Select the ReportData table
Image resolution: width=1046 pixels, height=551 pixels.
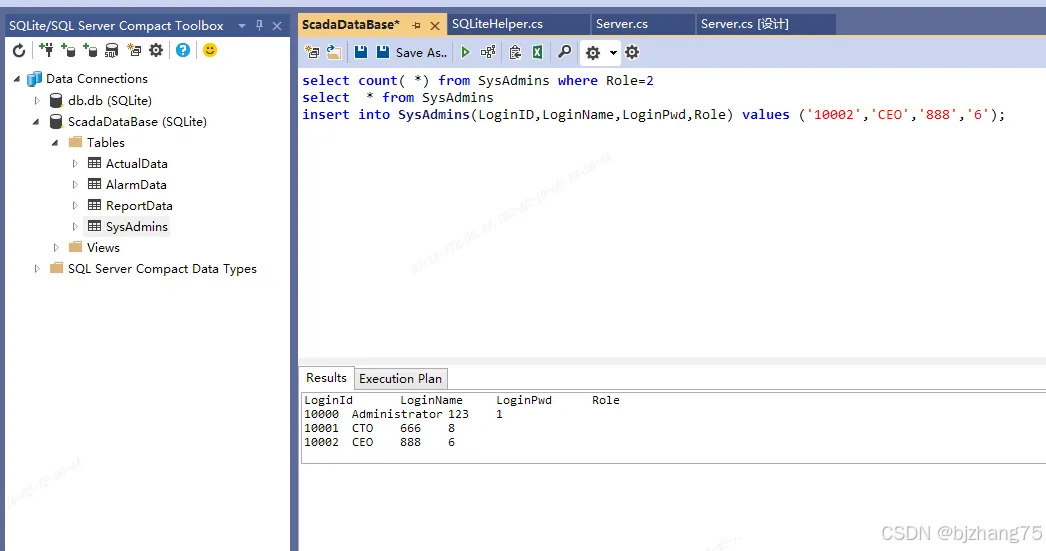click(x=139, y=205)
